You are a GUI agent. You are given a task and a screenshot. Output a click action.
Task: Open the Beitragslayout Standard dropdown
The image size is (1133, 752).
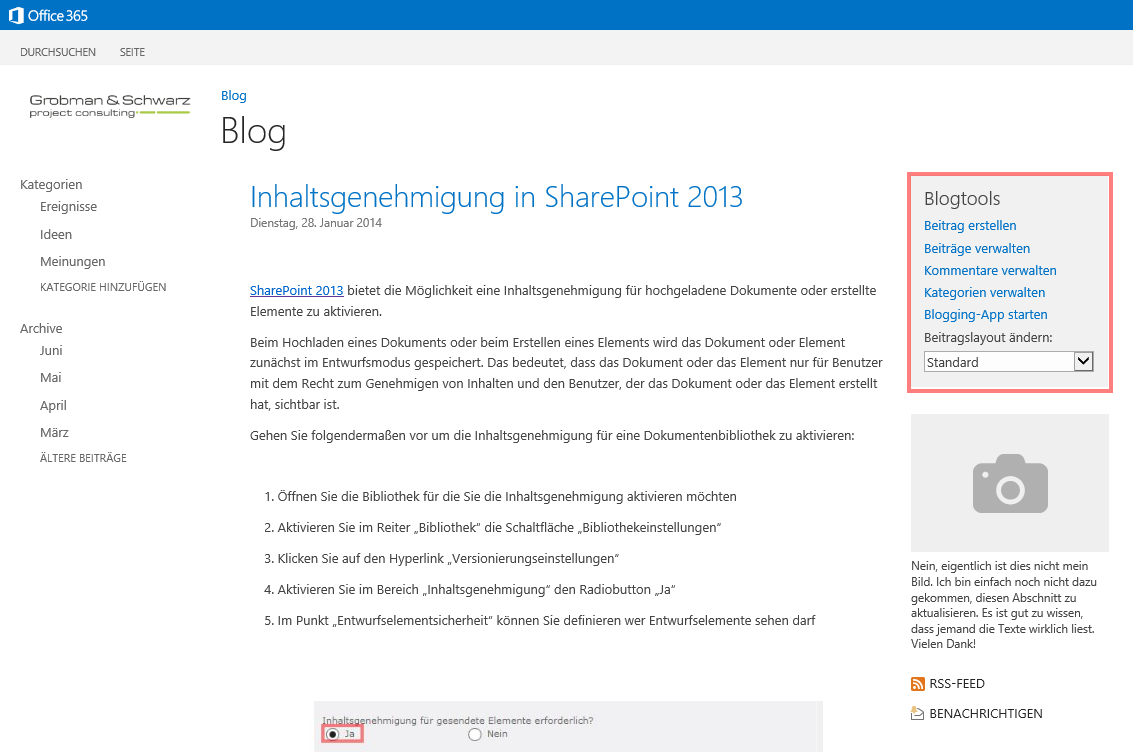(x=1008, y=361)
